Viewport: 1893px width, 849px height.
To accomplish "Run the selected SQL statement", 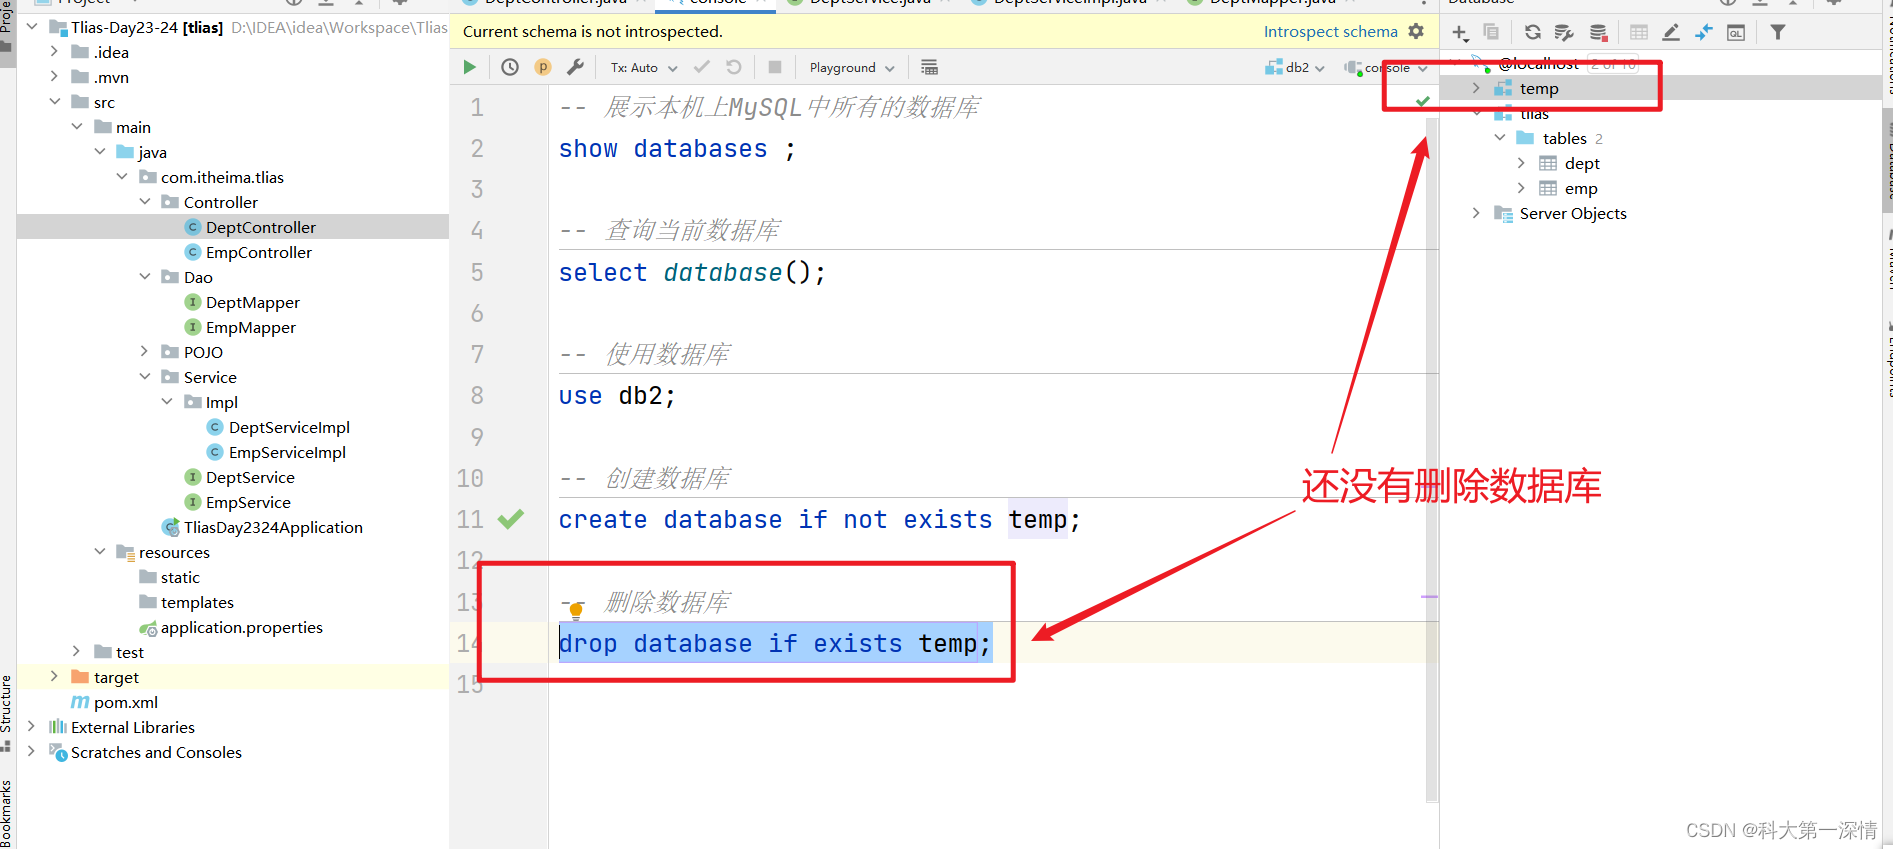I will pyautogui.click(x=469, y=67).
